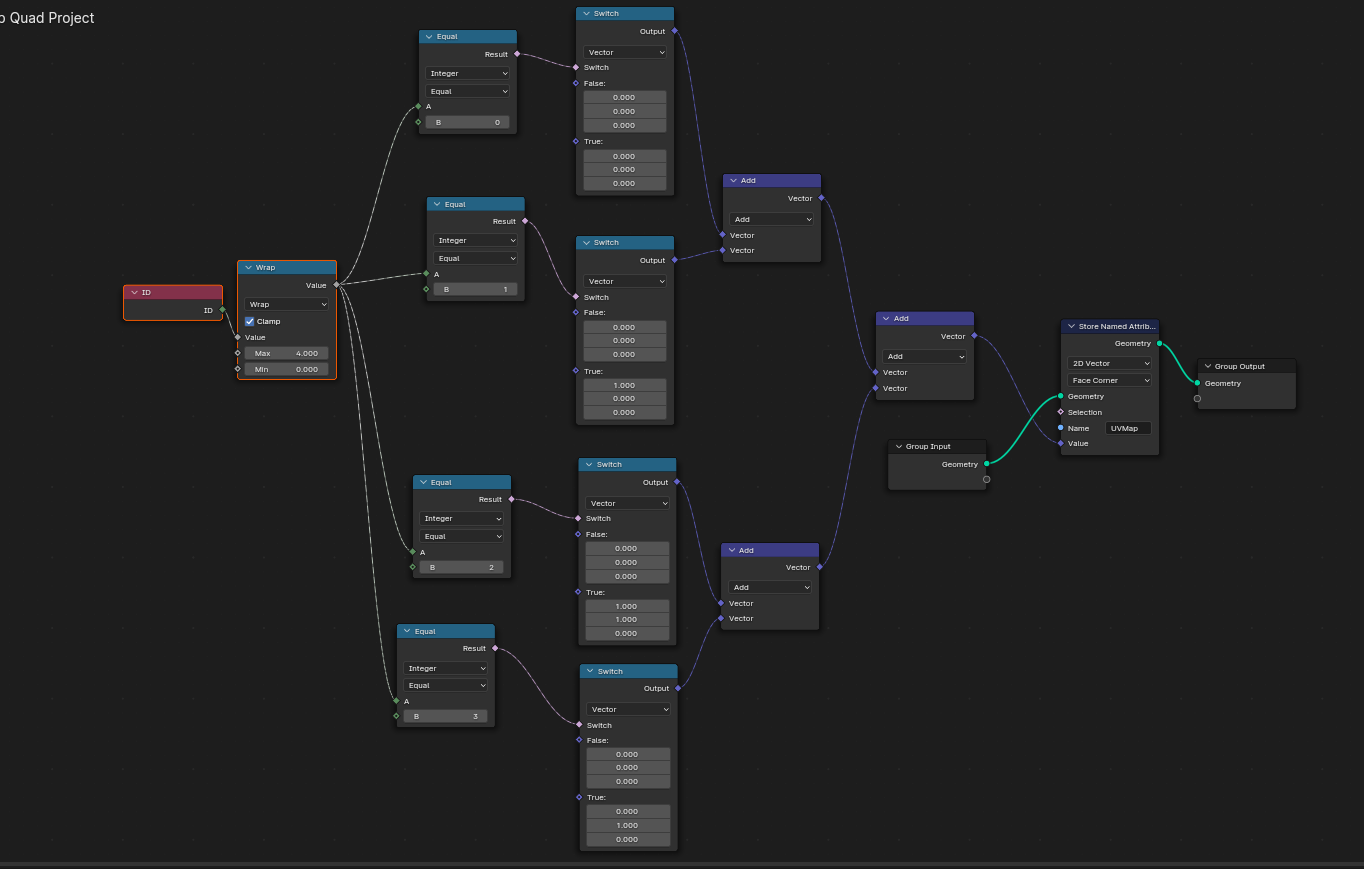Collapse the ID node with its chevron

click(134, 292)
